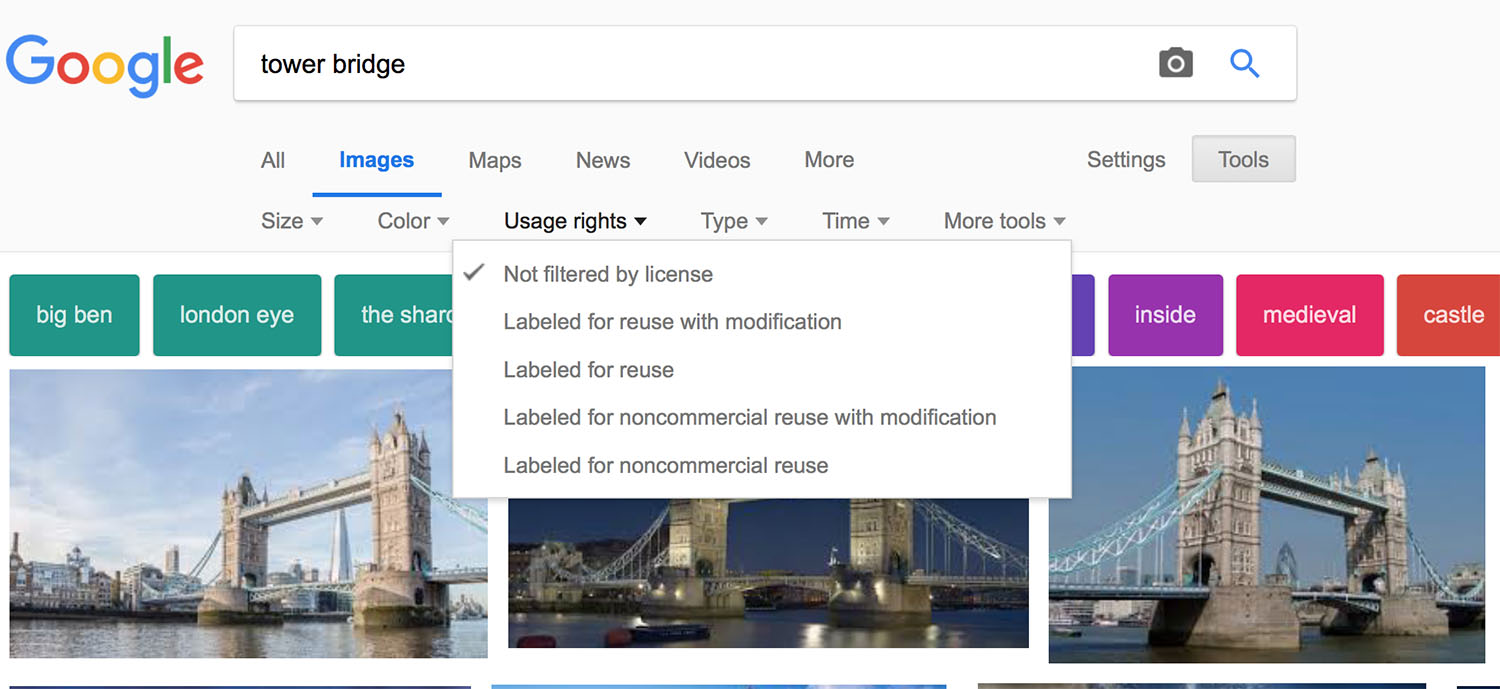1500x689 pixels.
Task: Switch to the All tab
Action: point(273,160)
